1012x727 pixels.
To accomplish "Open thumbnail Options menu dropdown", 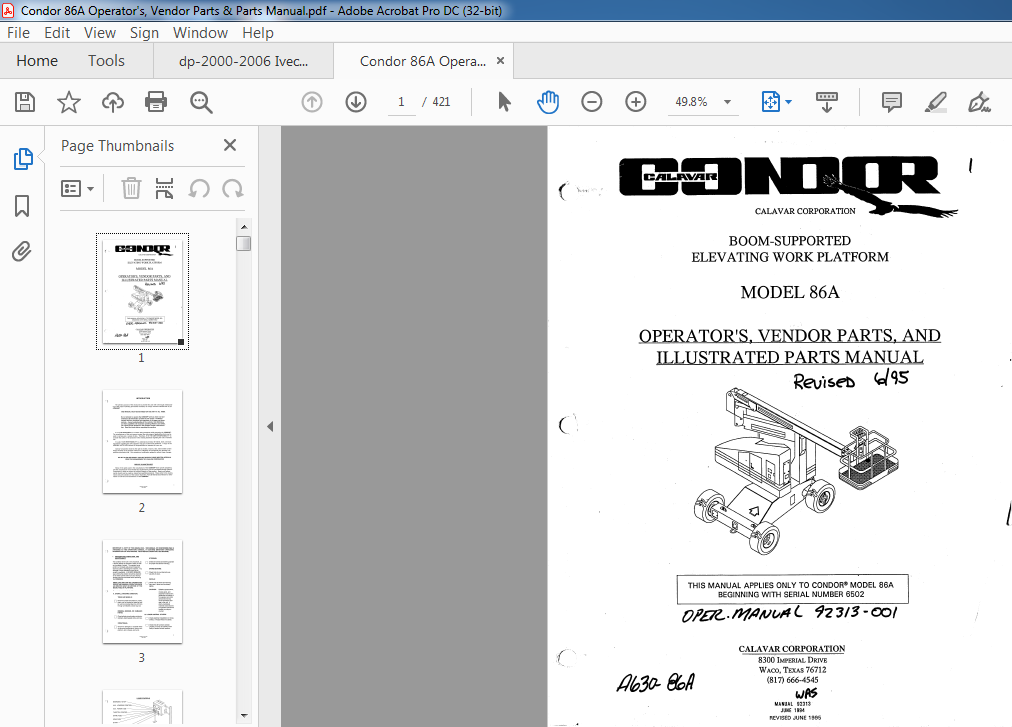I will tap(77, 189).
